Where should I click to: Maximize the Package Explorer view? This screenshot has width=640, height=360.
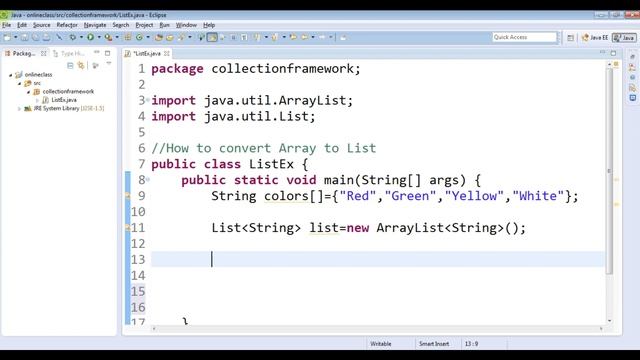click(108, 53)
